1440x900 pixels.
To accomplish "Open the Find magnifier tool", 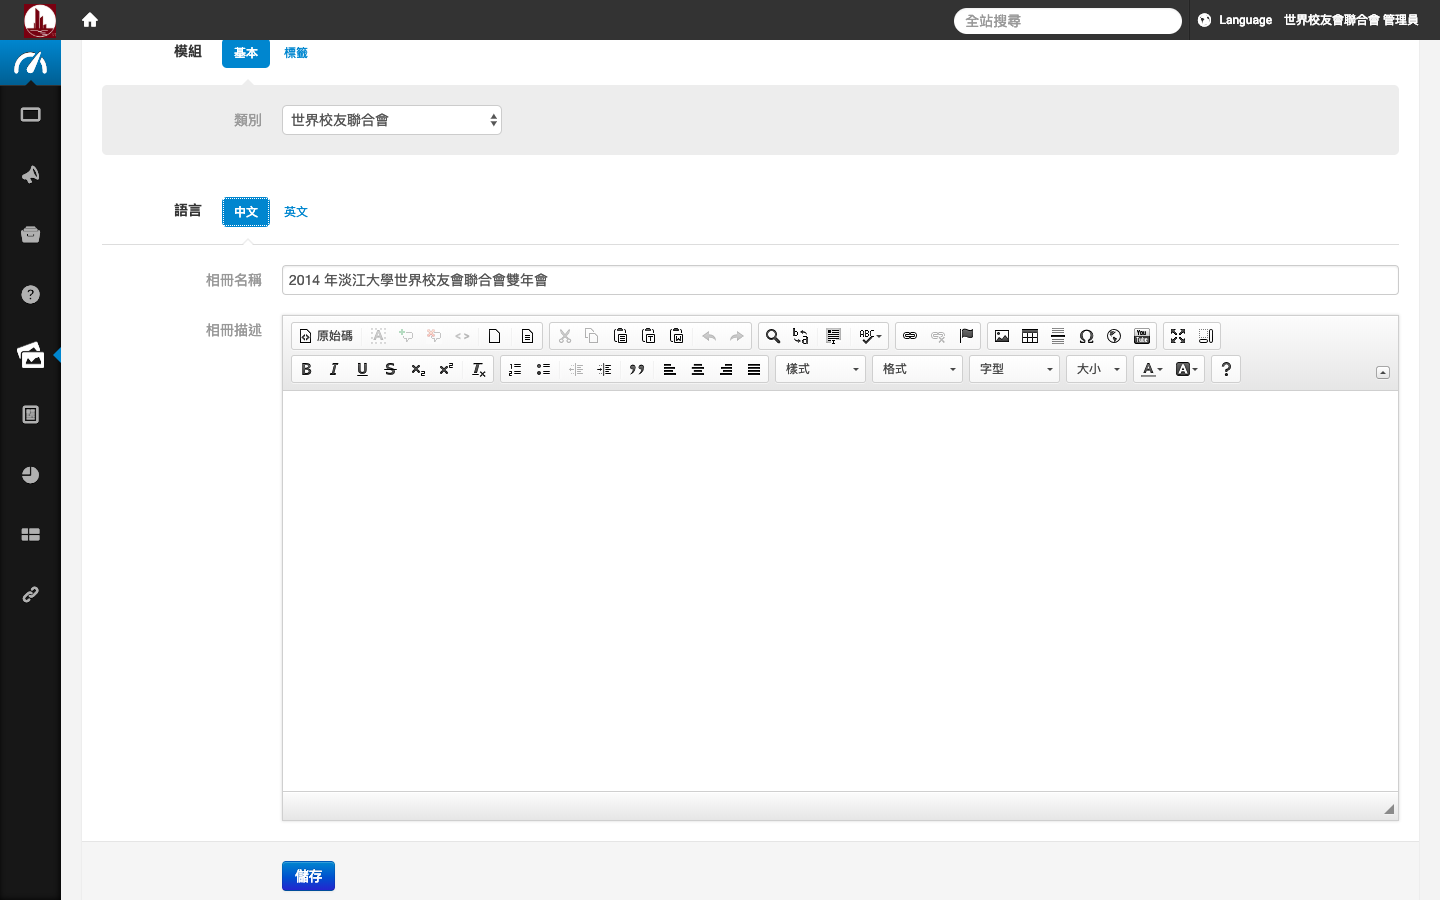I will [x=773, y=336].
